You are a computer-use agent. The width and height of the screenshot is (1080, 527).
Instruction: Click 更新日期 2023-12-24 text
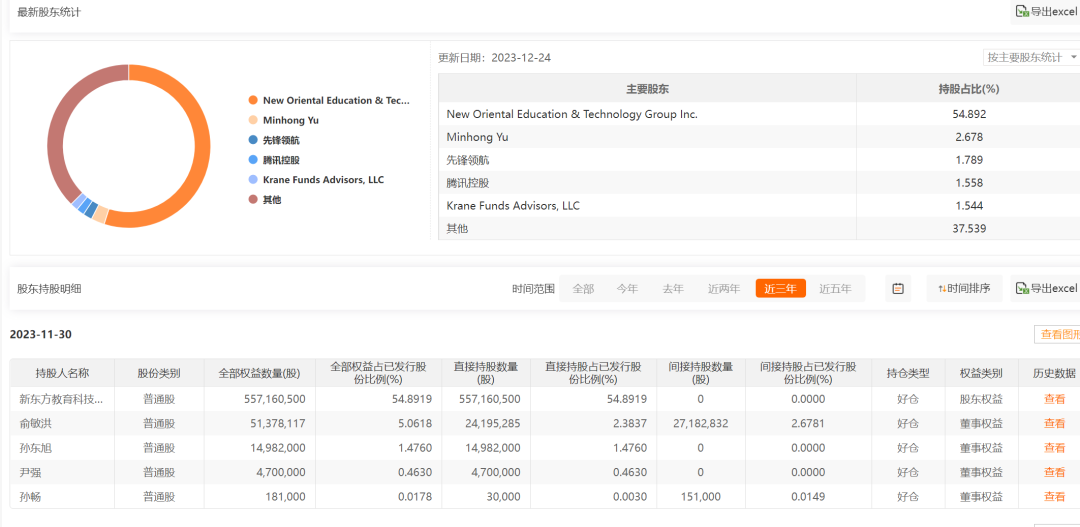[495, 58]
